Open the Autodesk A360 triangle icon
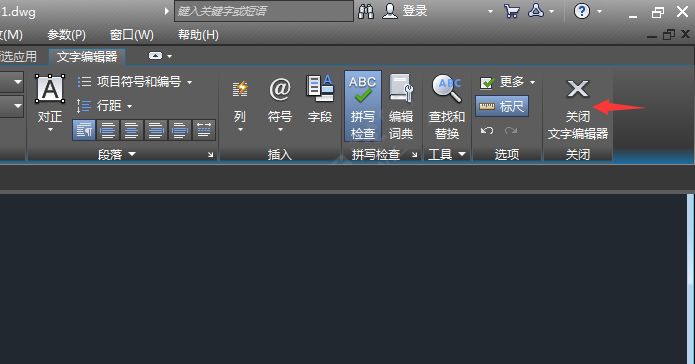The width and height of the screenshot is (695, 364). (x=536, y=11)
